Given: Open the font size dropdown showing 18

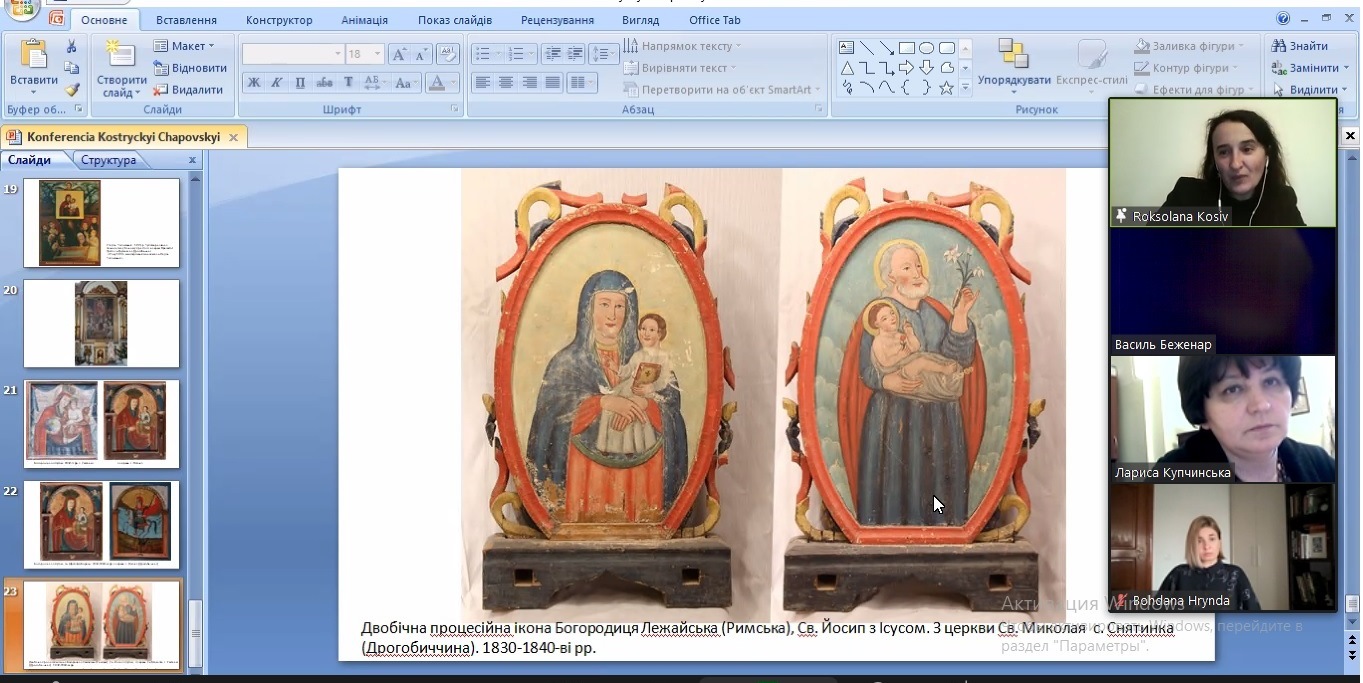Looking at the screenshot, I should point(378,54).
